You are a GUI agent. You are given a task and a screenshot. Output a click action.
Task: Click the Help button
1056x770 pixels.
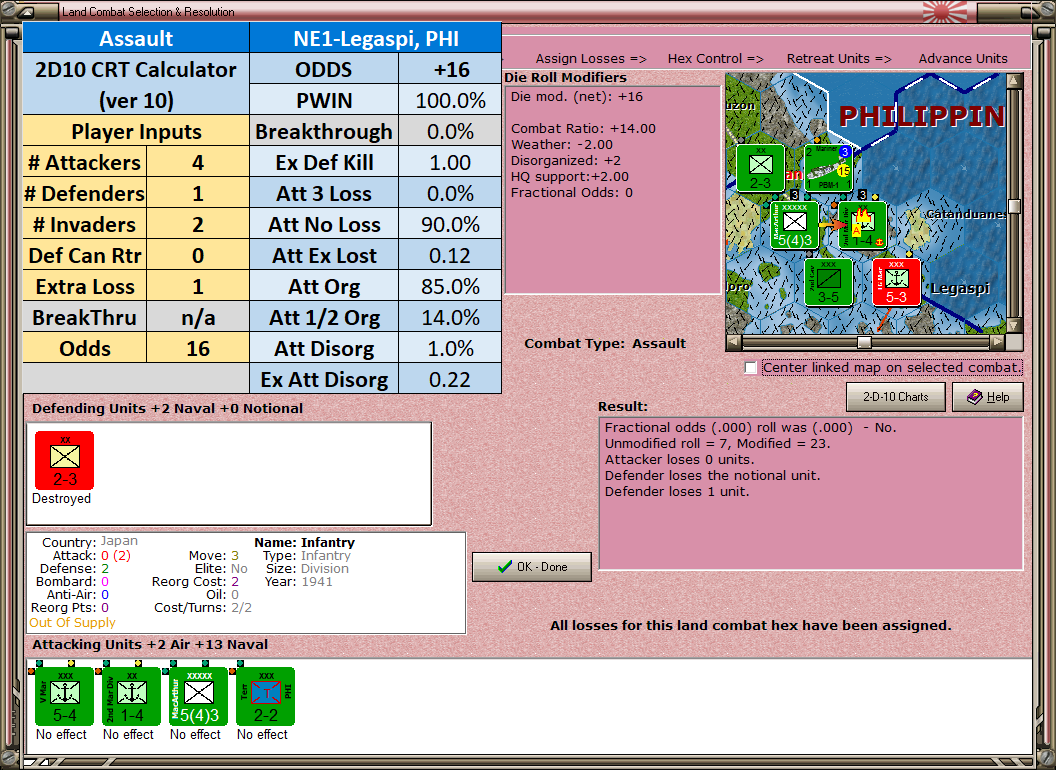click(988, 397)
